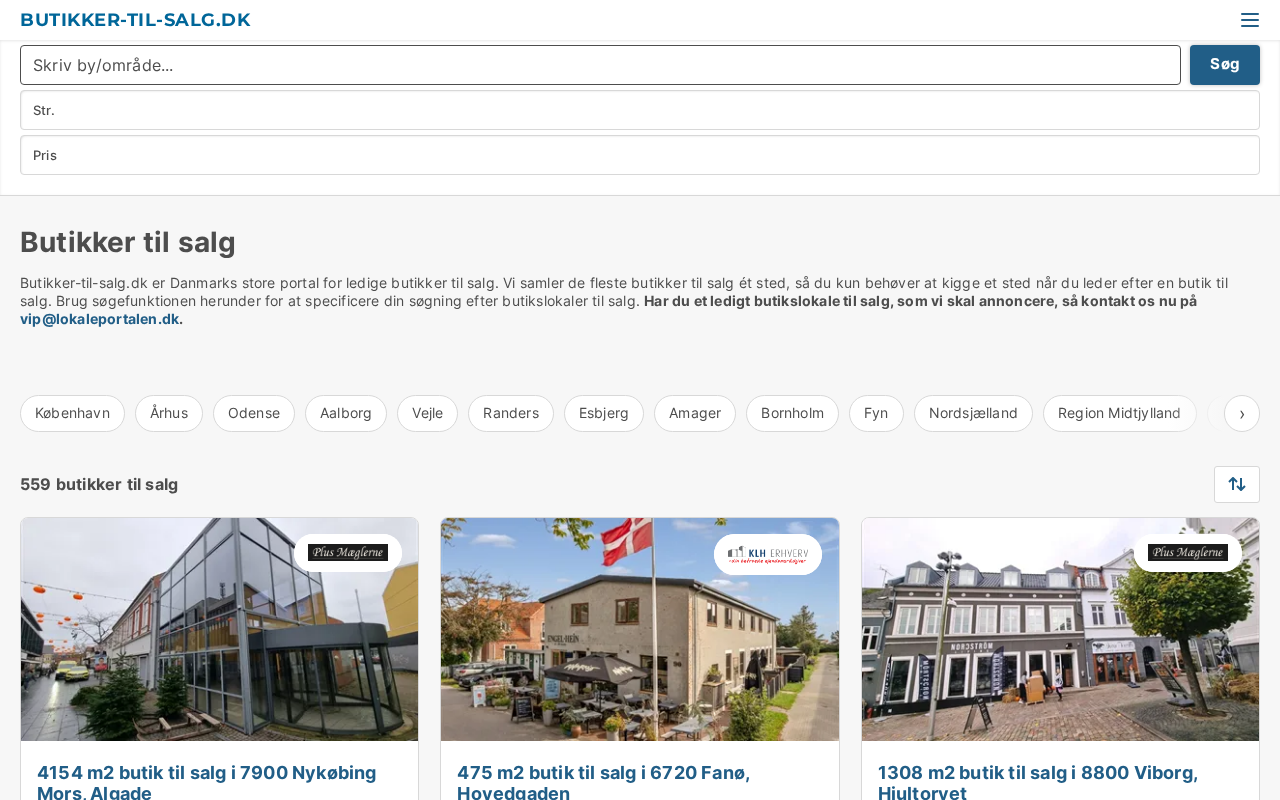Expand the Pris price filter
Screen dimensions: 1280x800
click(x=640, y=155)
